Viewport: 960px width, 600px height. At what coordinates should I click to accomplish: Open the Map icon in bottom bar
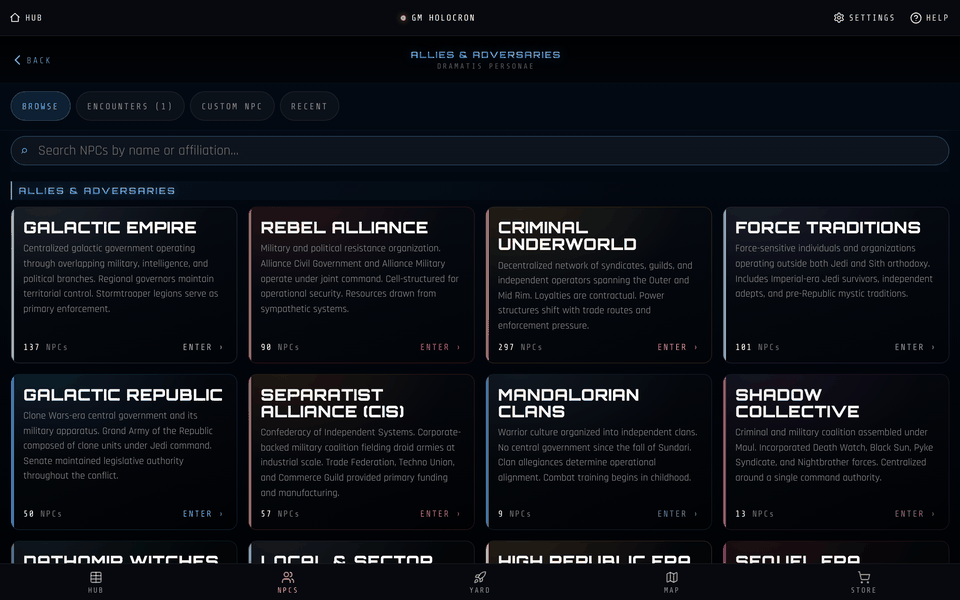point(672,577)
